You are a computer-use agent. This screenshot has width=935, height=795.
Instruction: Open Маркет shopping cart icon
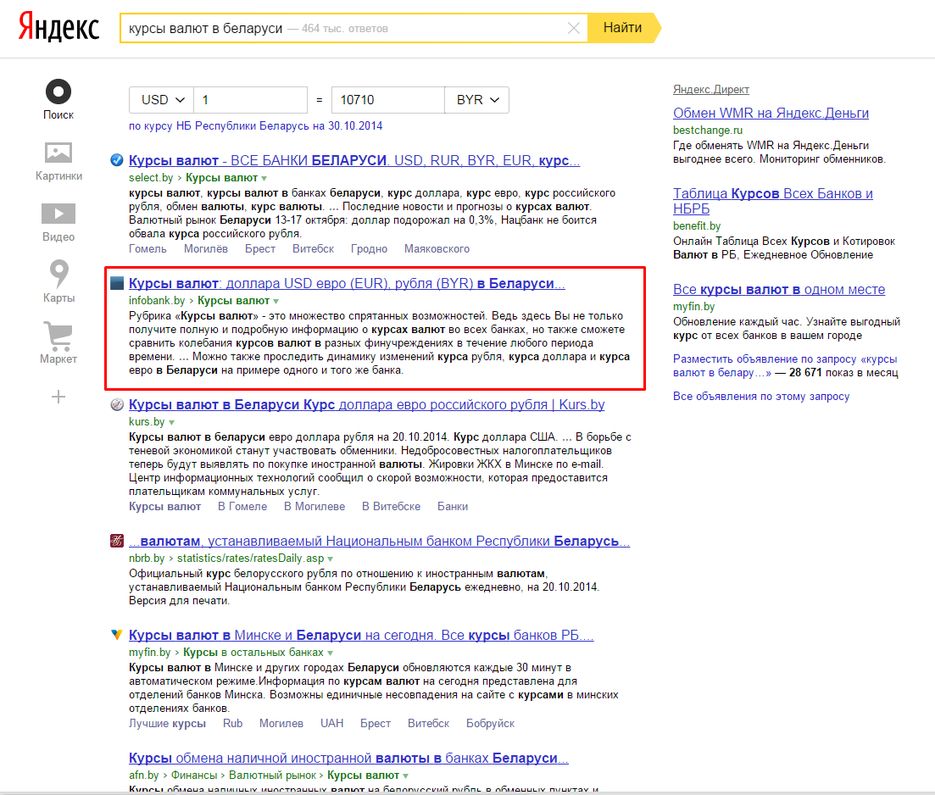click(58, 336)
